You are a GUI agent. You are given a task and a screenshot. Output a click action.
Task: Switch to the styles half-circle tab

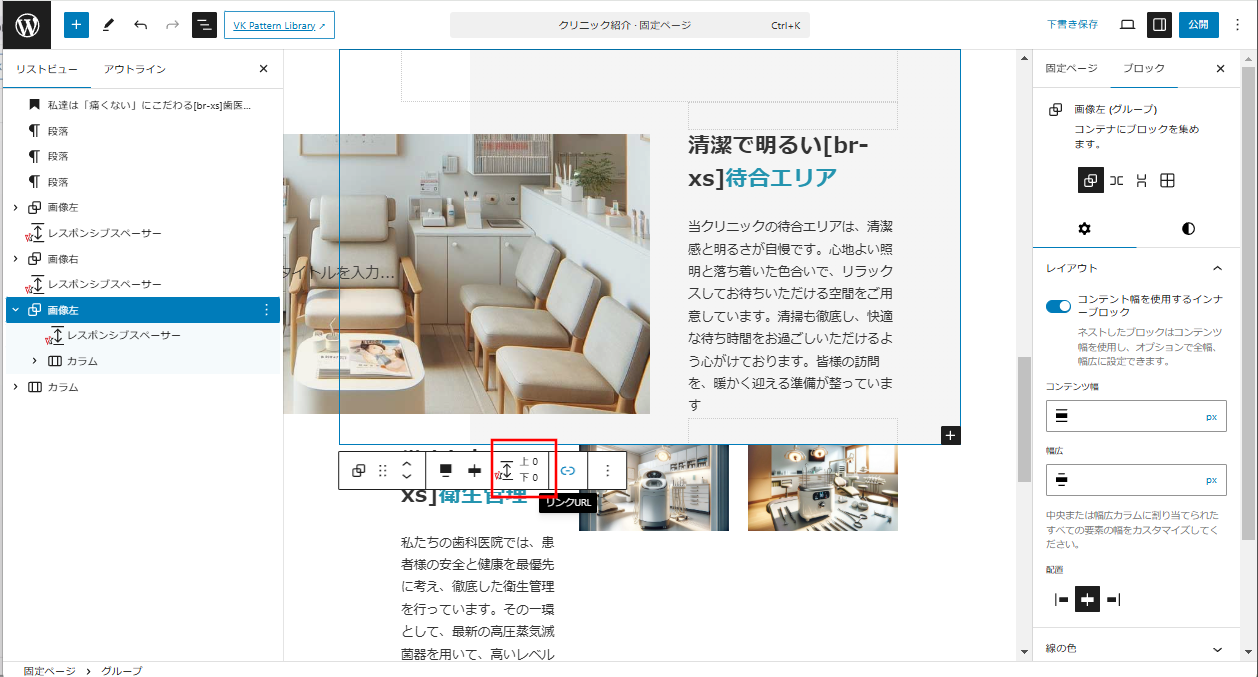pos(1188,228)
